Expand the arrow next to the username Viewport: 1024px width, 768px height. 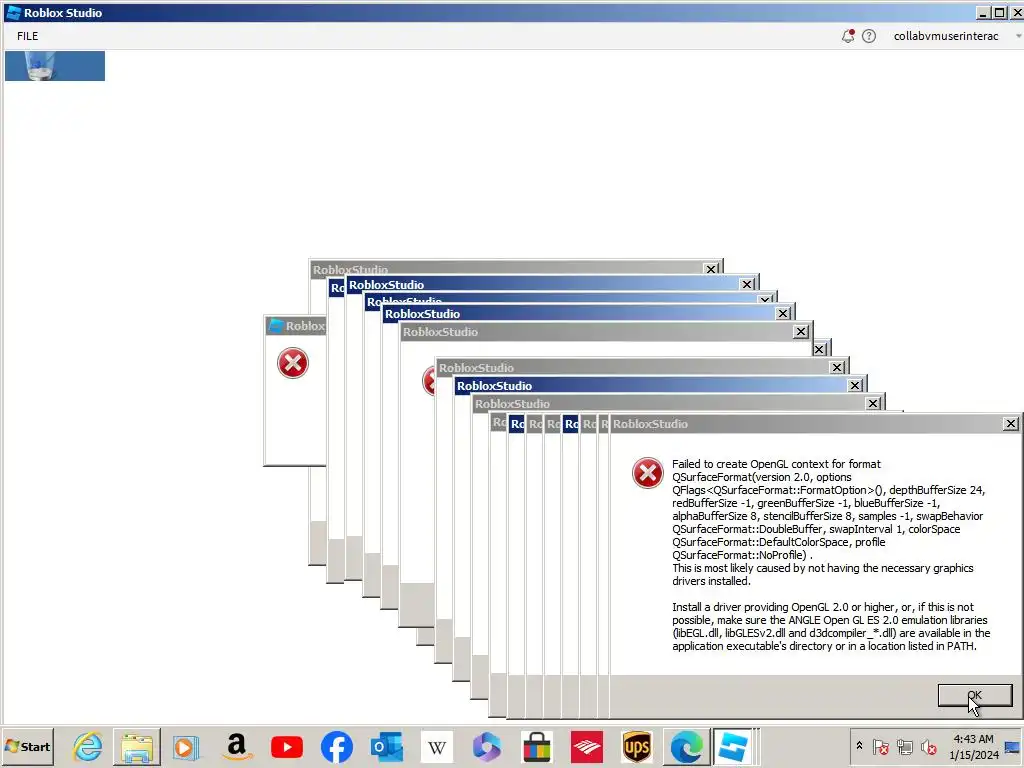(x=1018, y=36)
